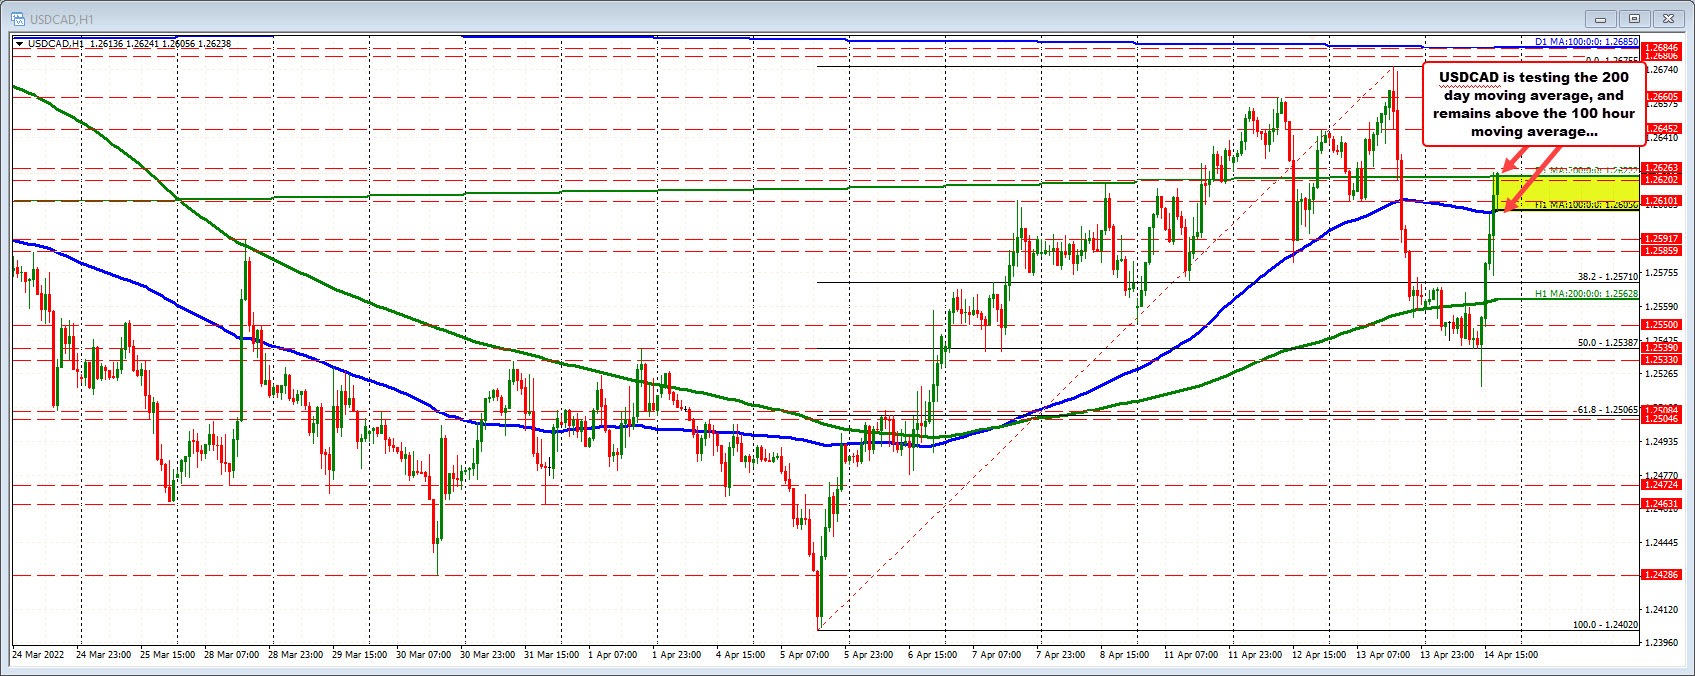Image resolution: width=1695 pixels, height=676 pixels.
Task: Select the 61.8 - 1.25065 Fibonacci label
Action: coord(1607,409)
